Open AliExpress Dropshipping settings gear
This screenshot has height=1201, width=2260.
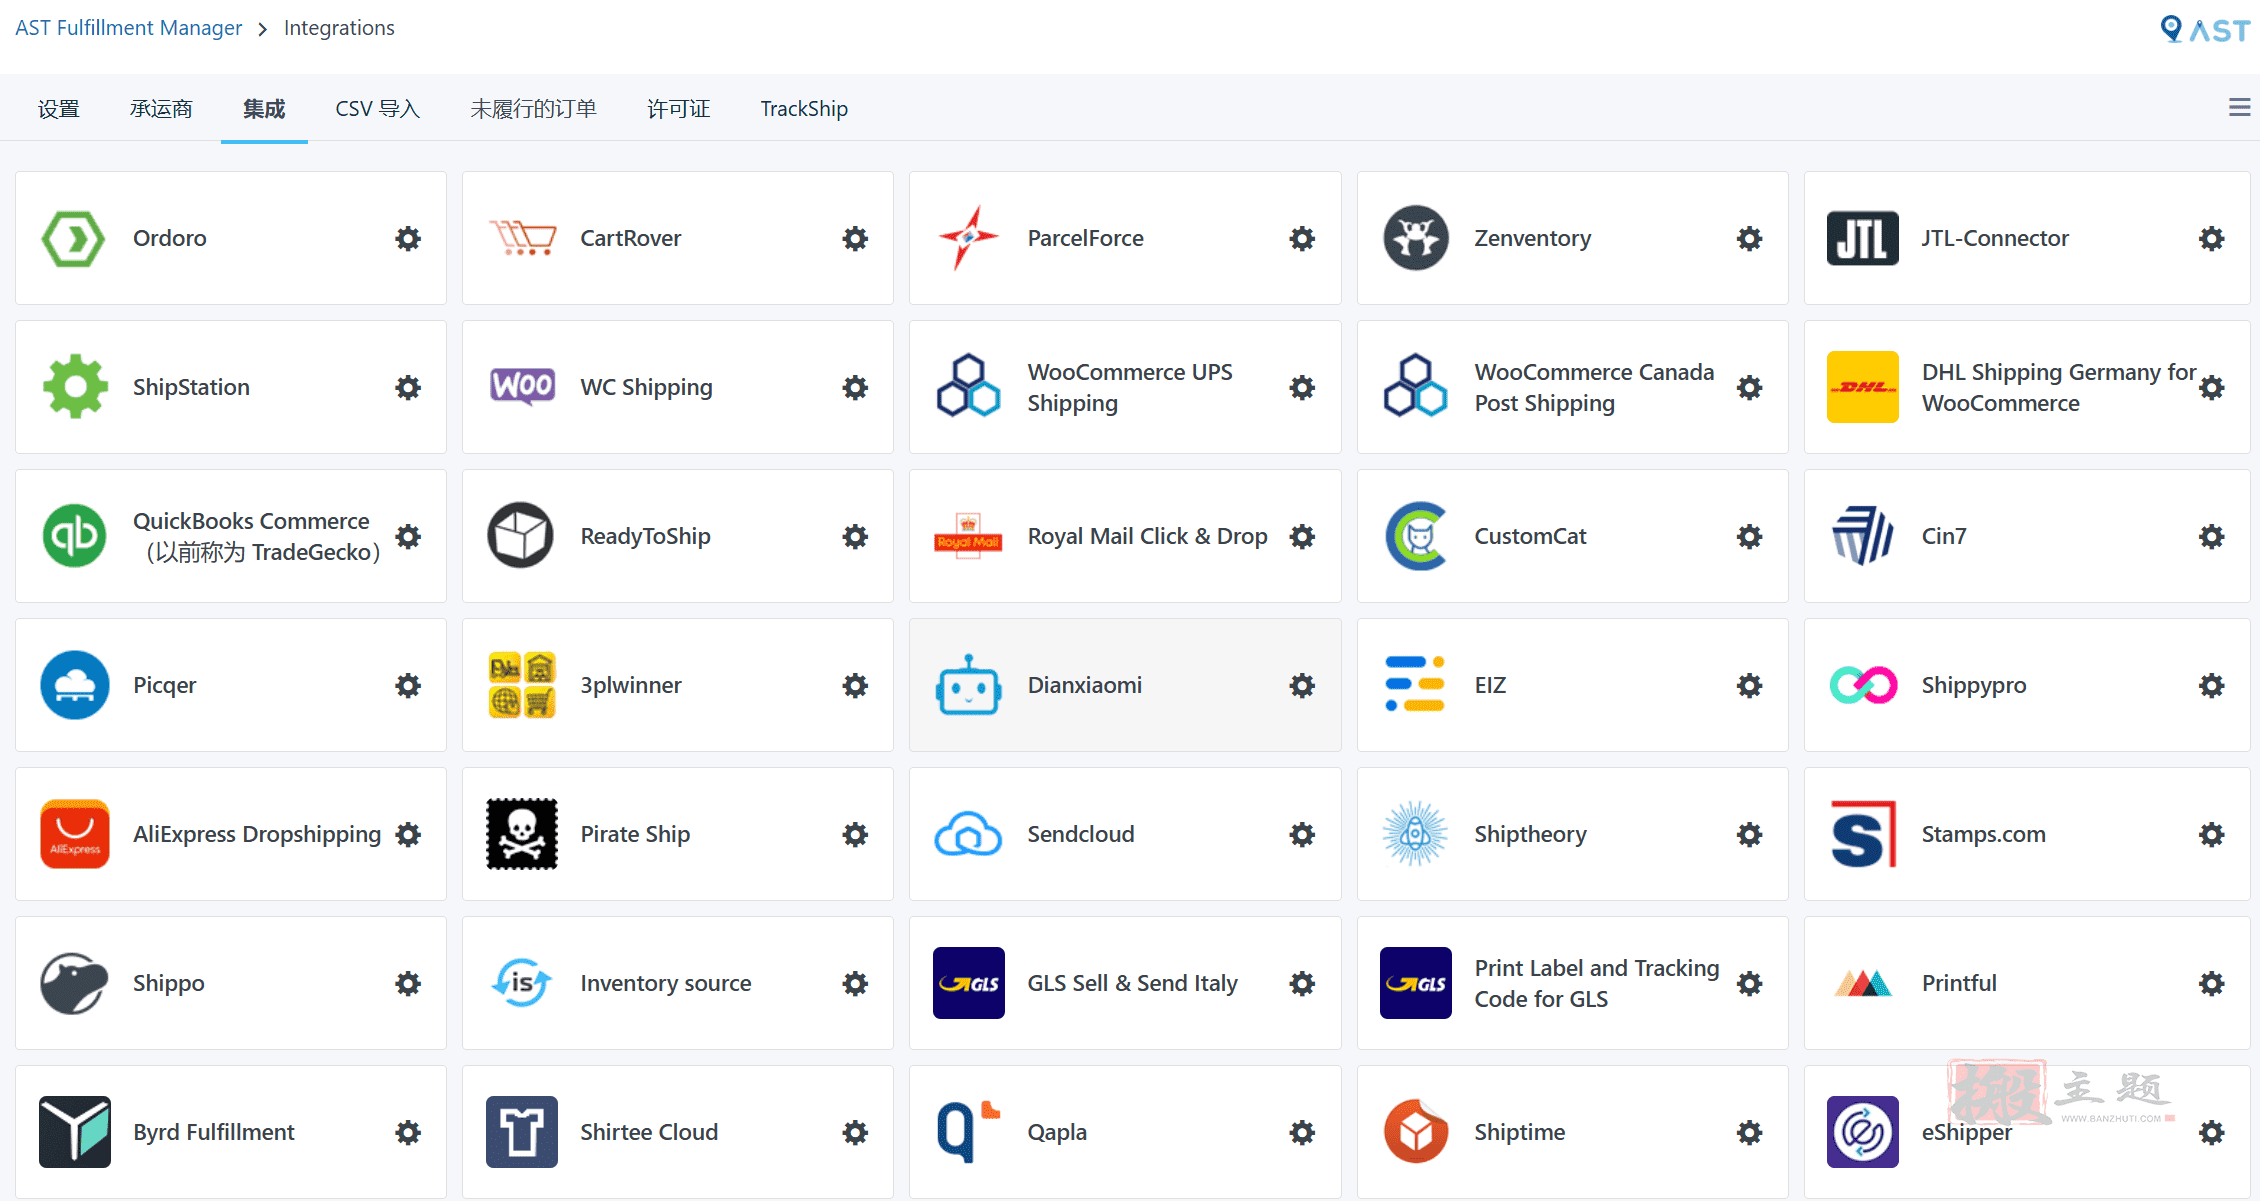tap(408, 834)
